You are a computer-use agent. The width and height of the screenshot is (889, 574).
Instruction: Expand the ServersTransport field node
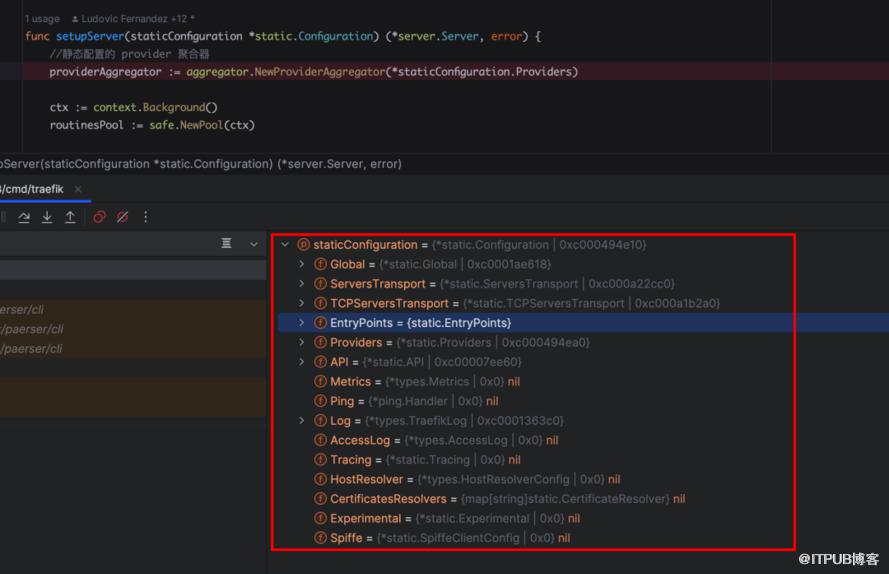coord(302,284)
